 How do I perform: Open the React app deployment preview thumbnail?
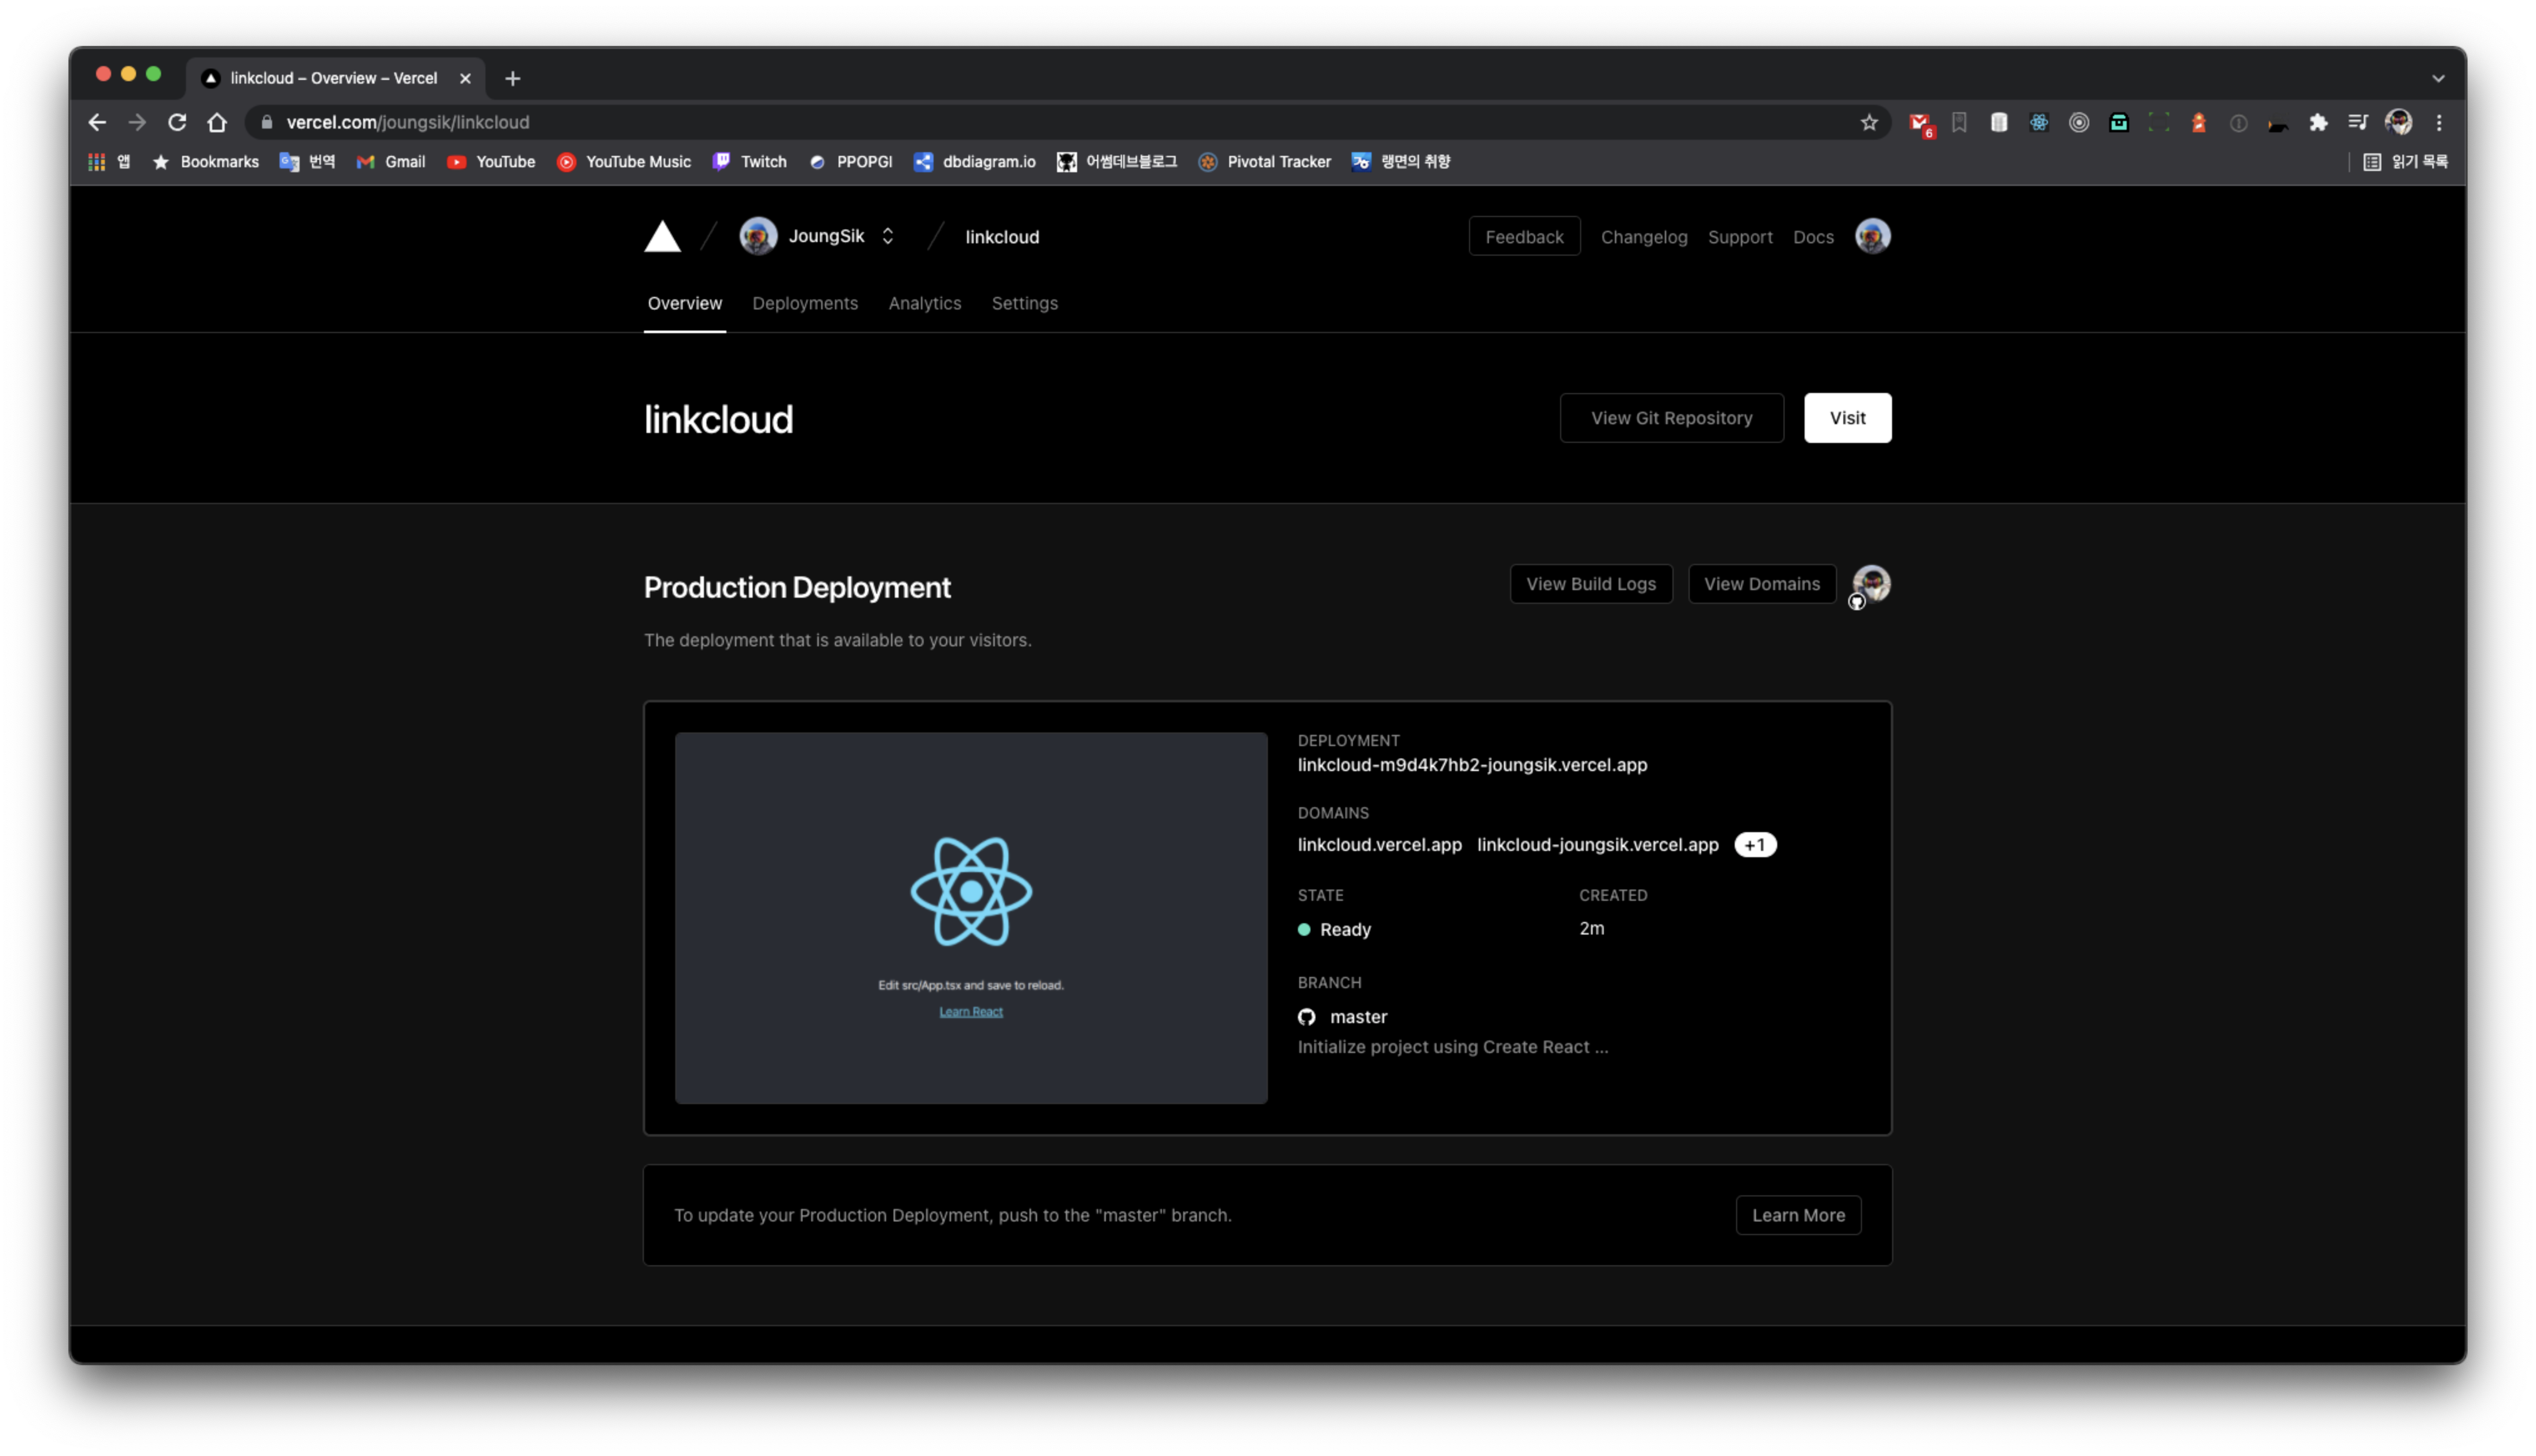coord(970,918)
